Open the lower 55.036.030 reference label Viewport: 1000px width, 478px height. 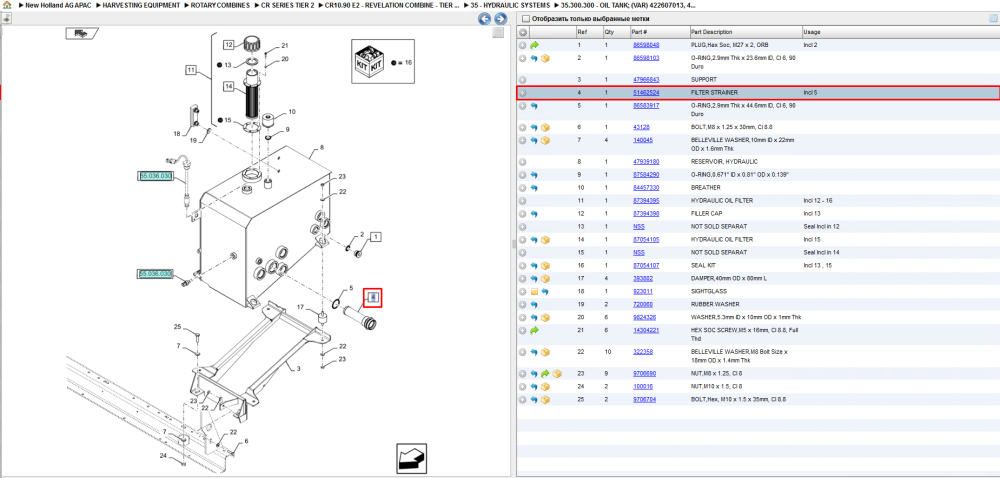[156, 274]
